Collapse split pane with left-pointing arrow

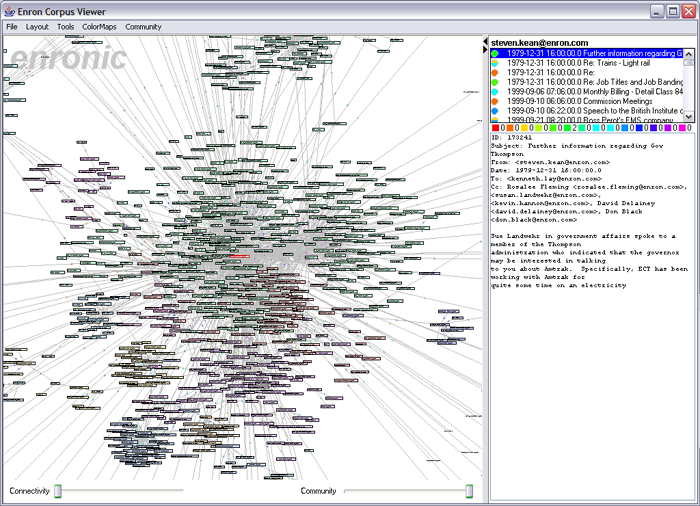pos(485,42)
